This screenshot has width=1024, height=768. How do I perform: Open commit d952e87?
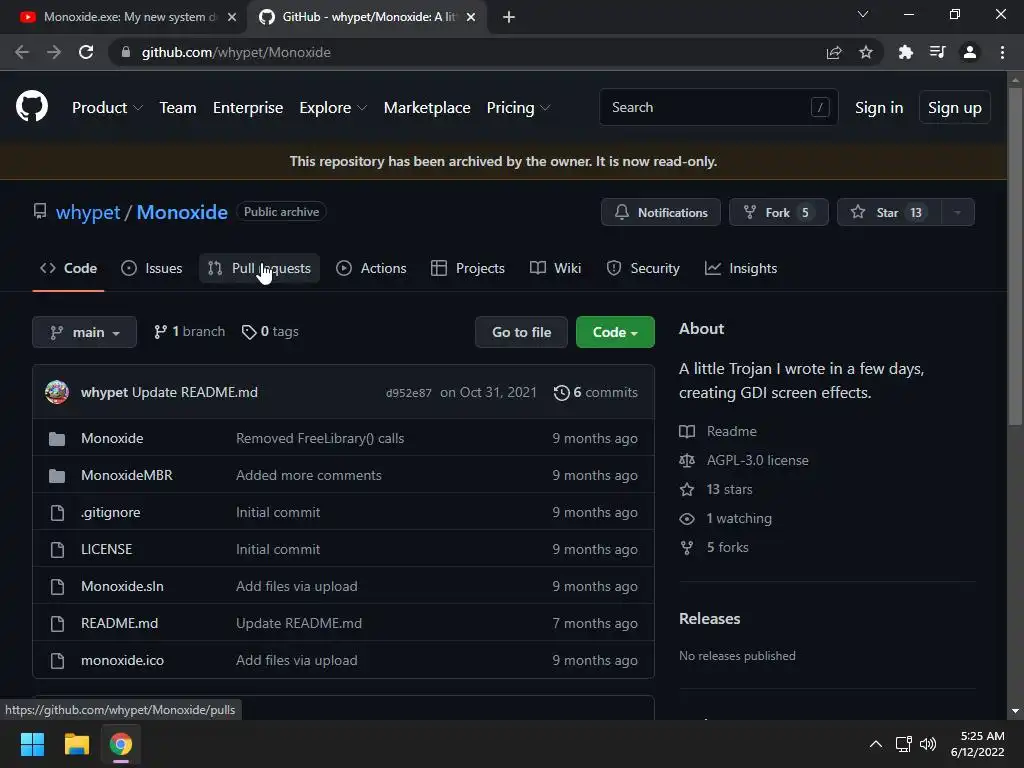[x=408, y=393]
